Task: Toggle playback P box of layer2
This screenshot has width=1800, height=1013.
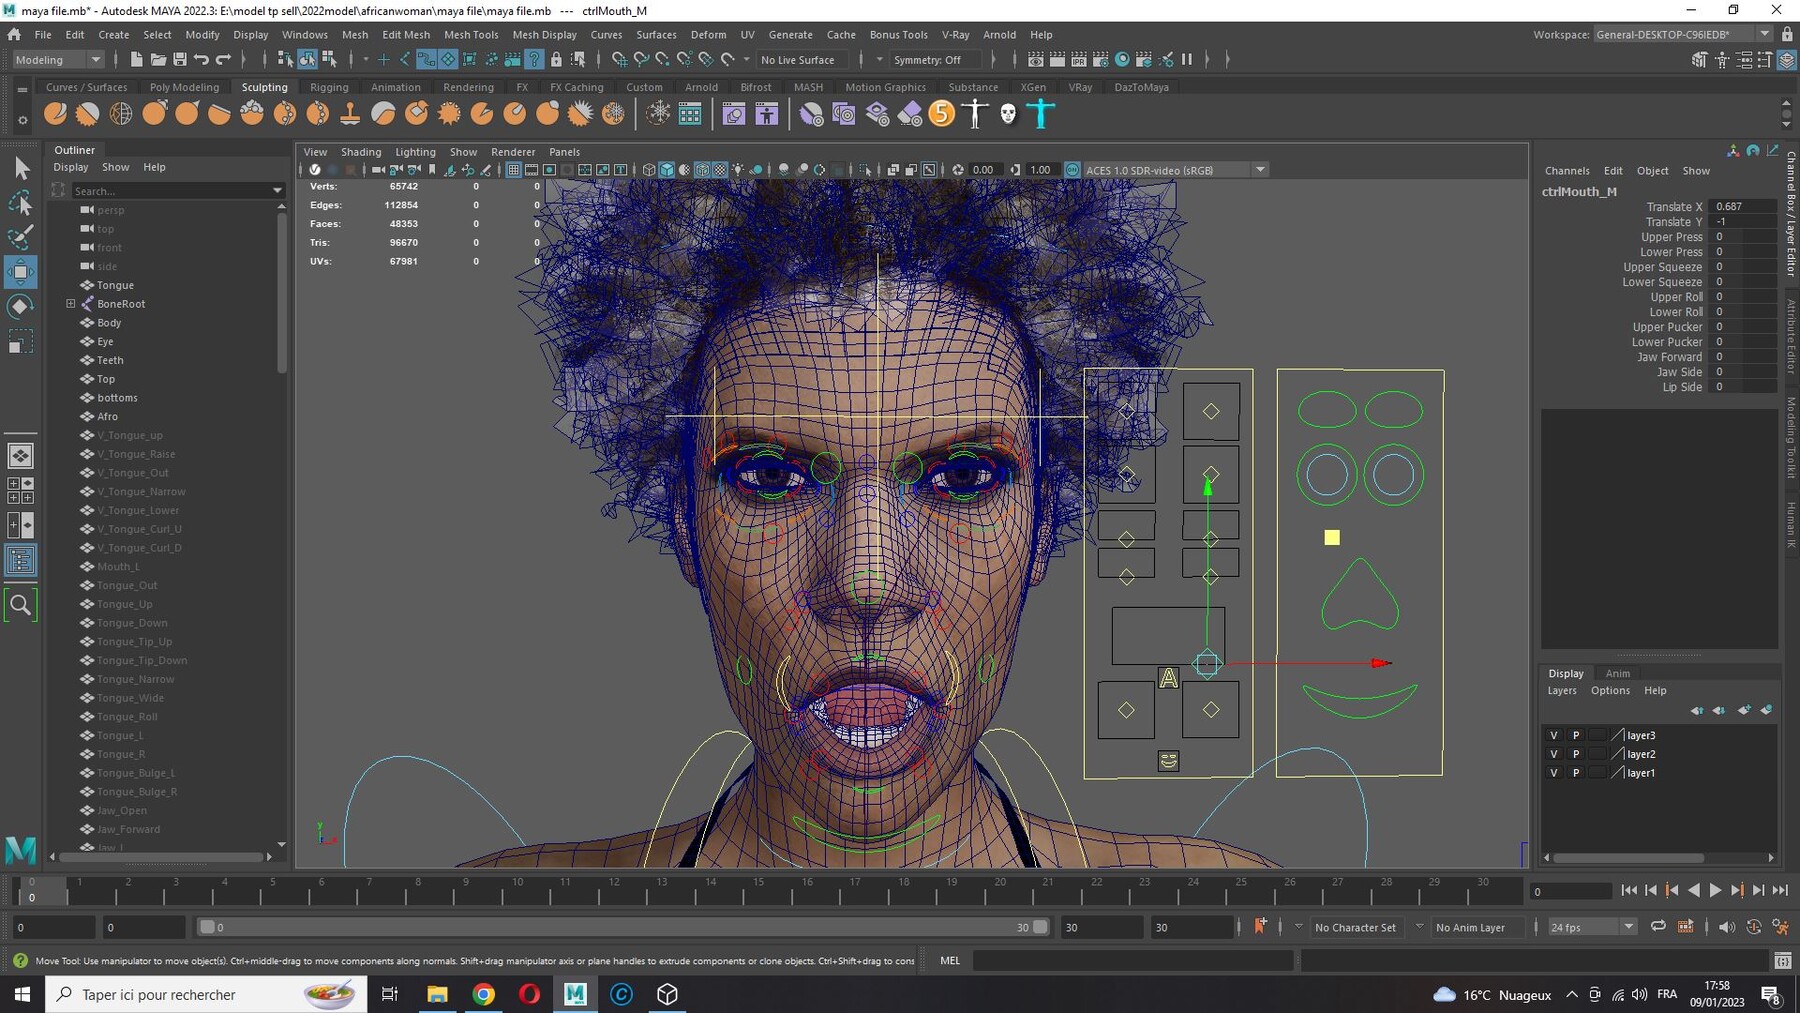Action: 1576,754
